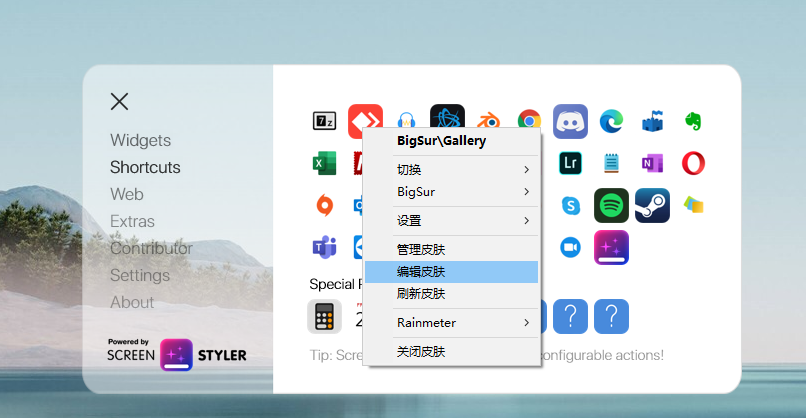806x418 pixels.
Task: Expand the 切换 submenu
Action: pos(452,169)
